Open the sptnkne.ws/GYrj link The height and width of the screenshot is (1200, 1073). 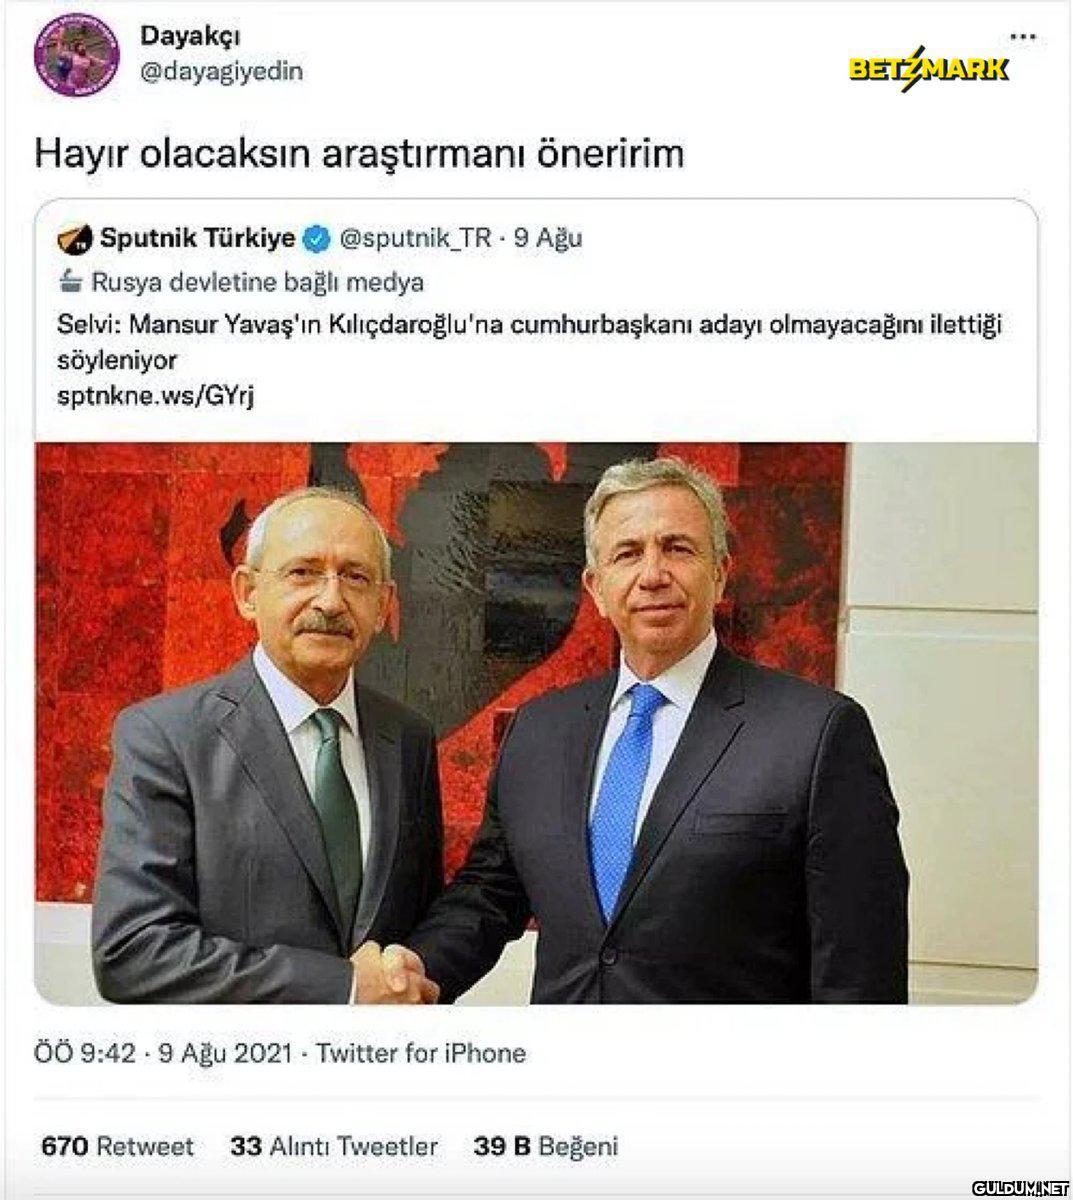[157, 395]
